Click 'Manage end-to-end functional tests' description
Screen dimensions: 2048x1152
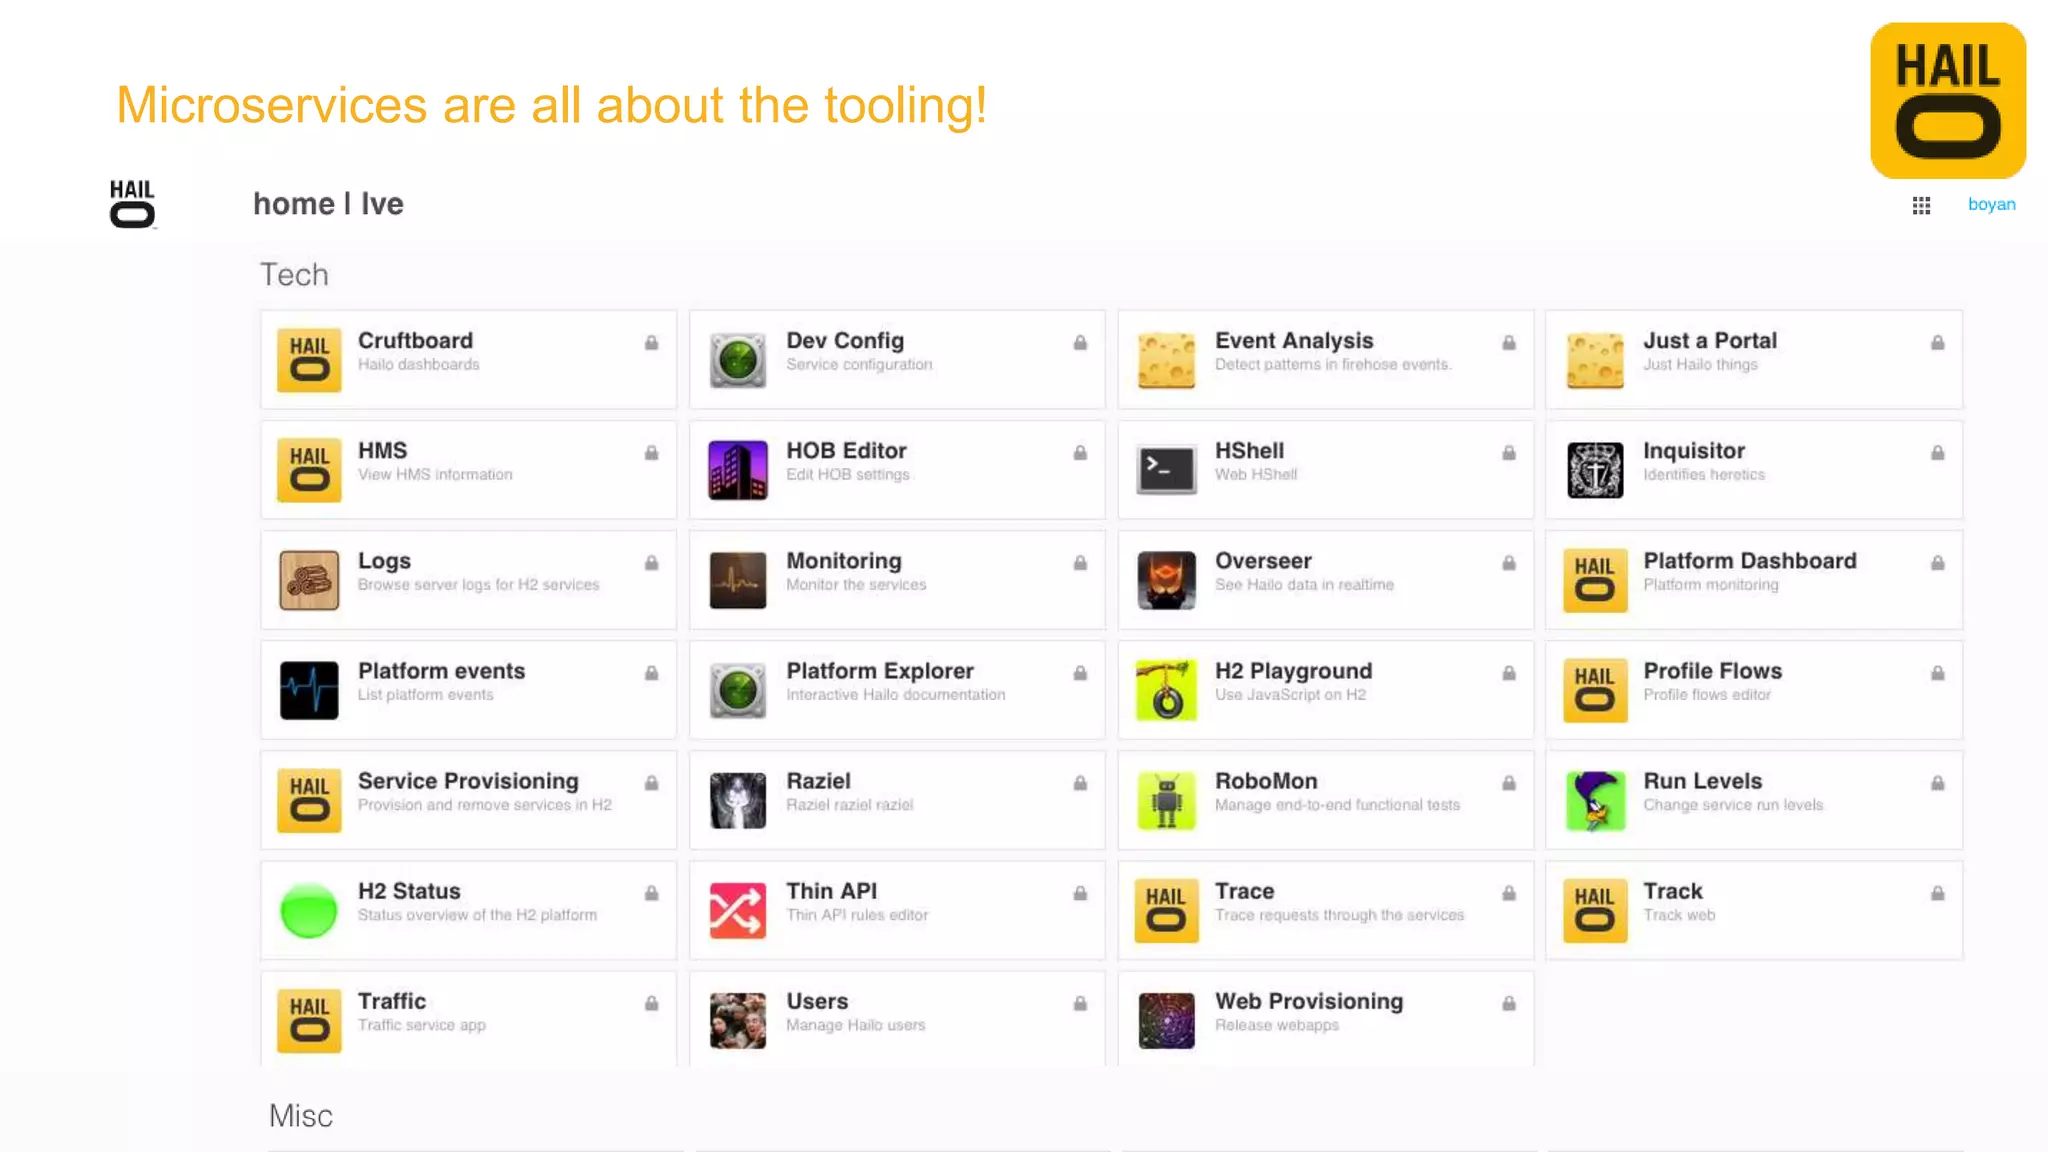(x=1337, y=805)
